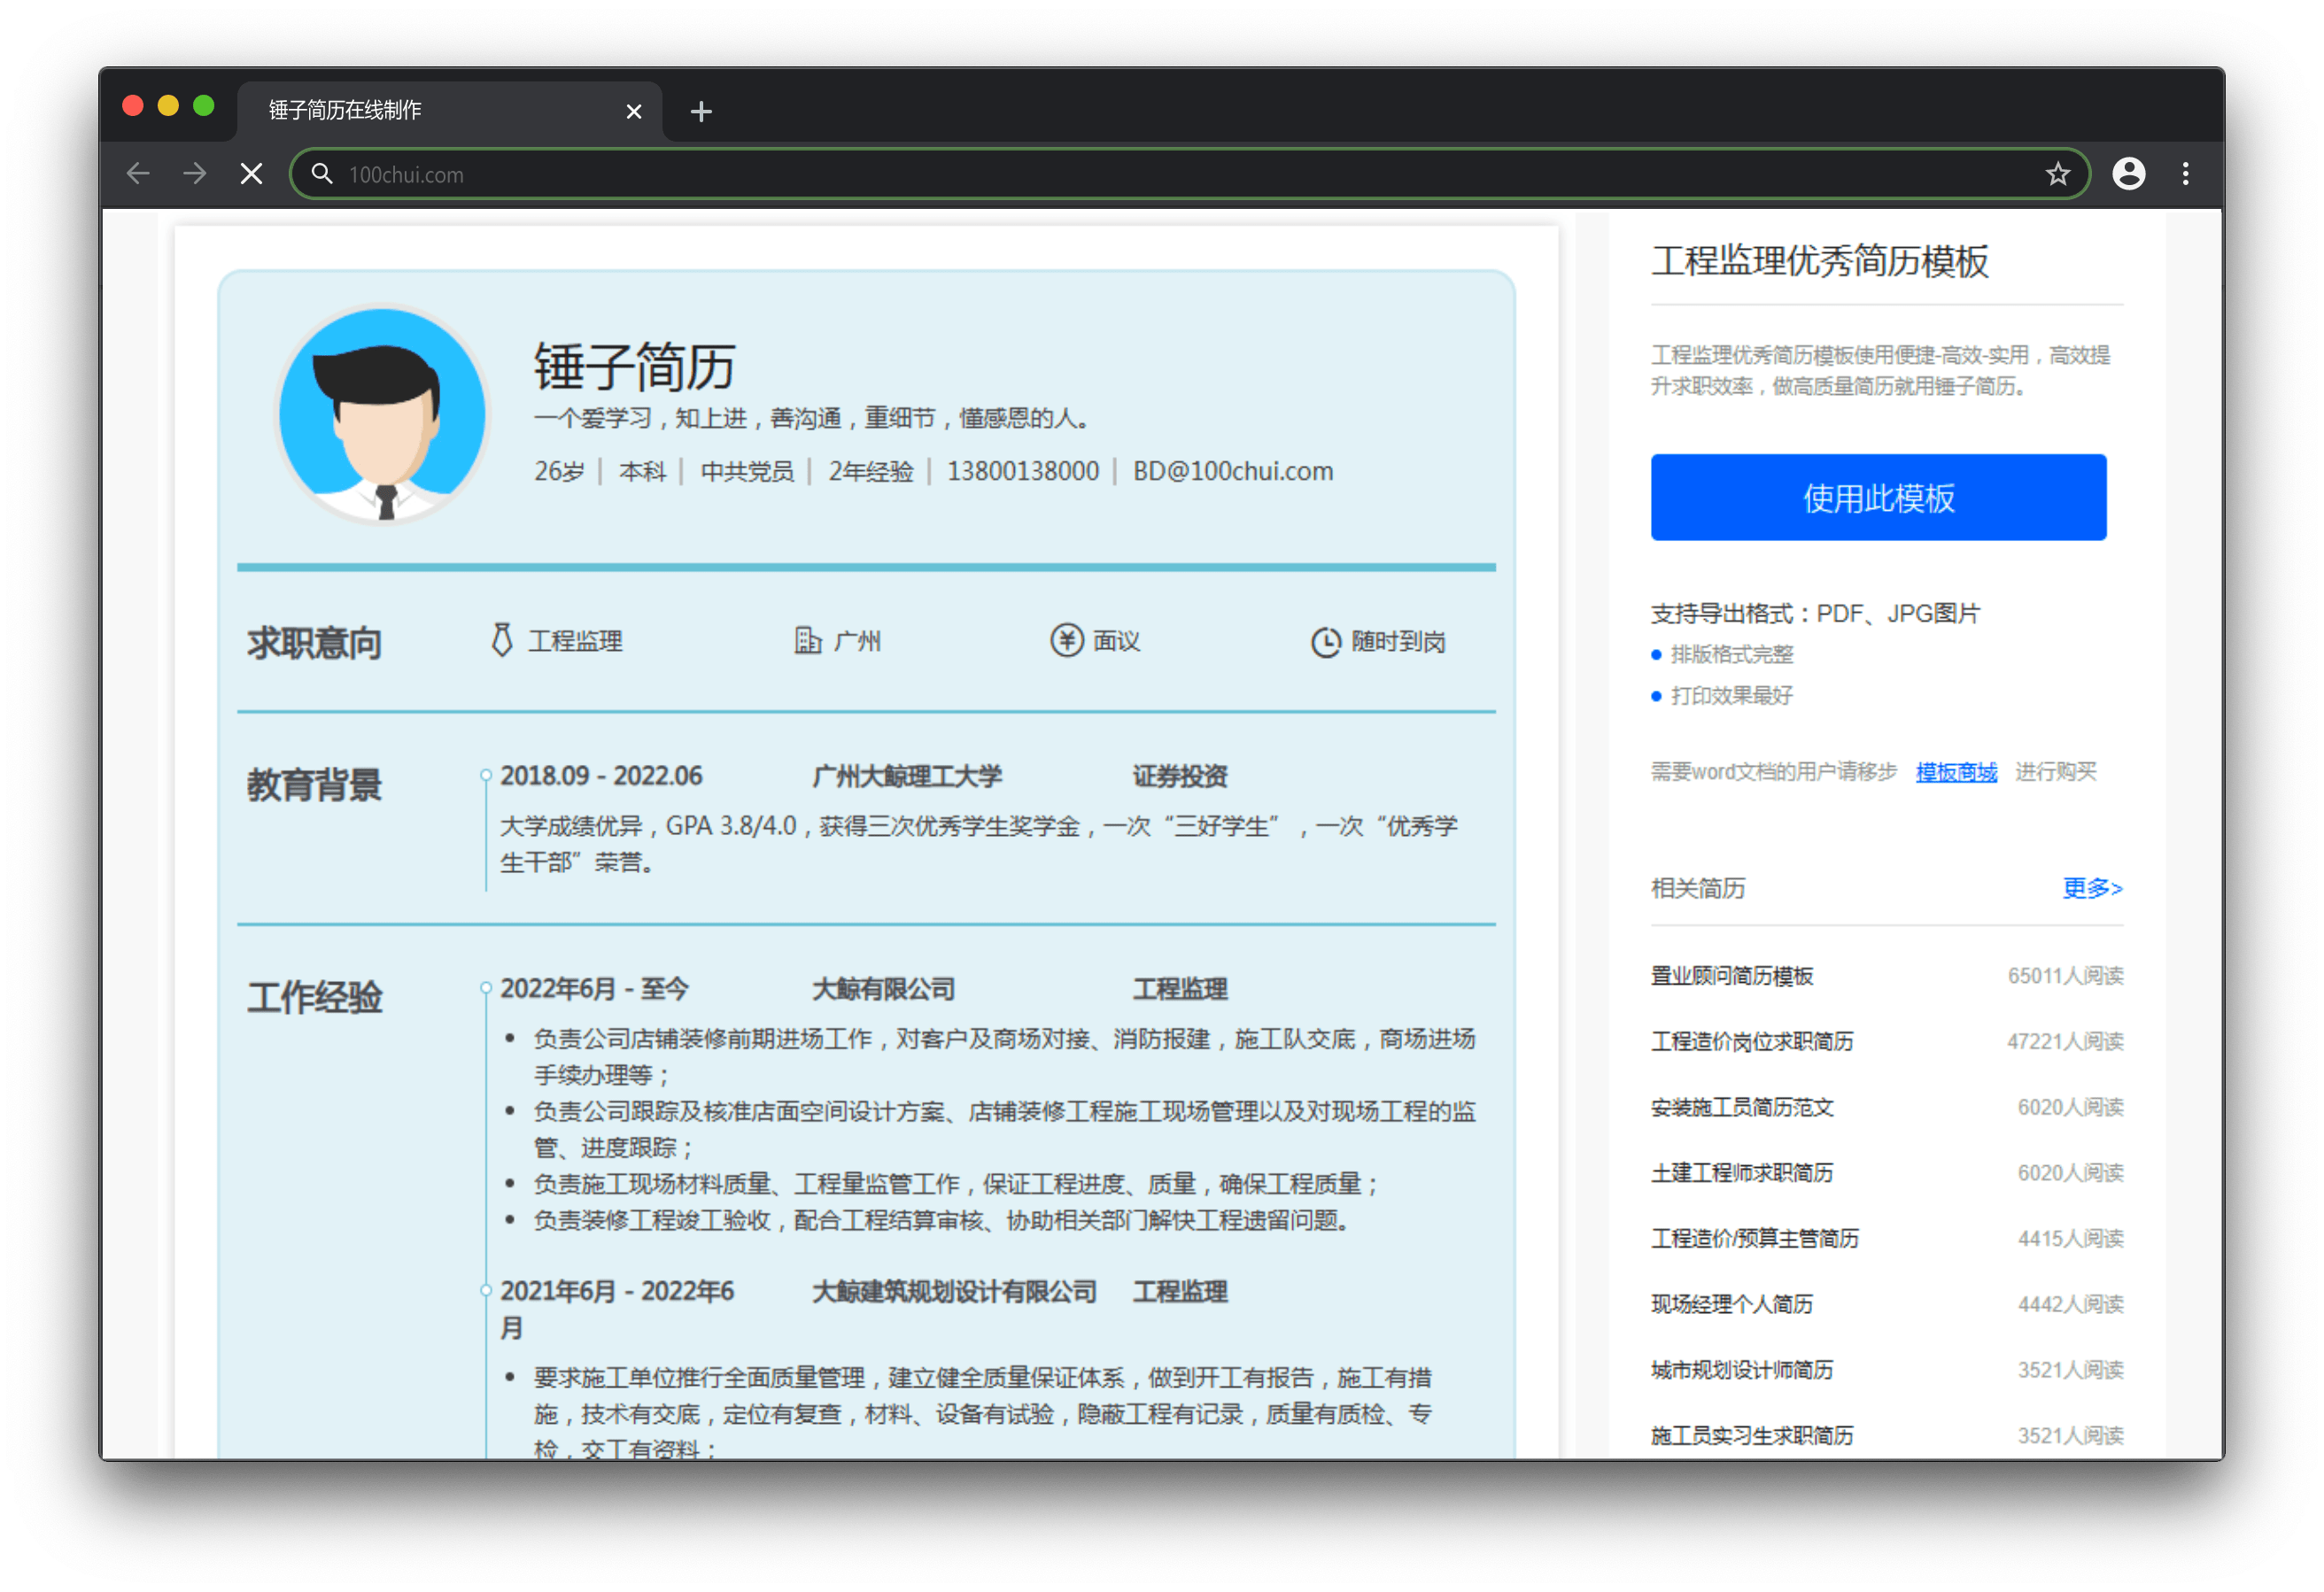The height and width of the screenshot is (1592, 2324).
Task: Click the search magnifier in address bar
Action: [321, 174]
